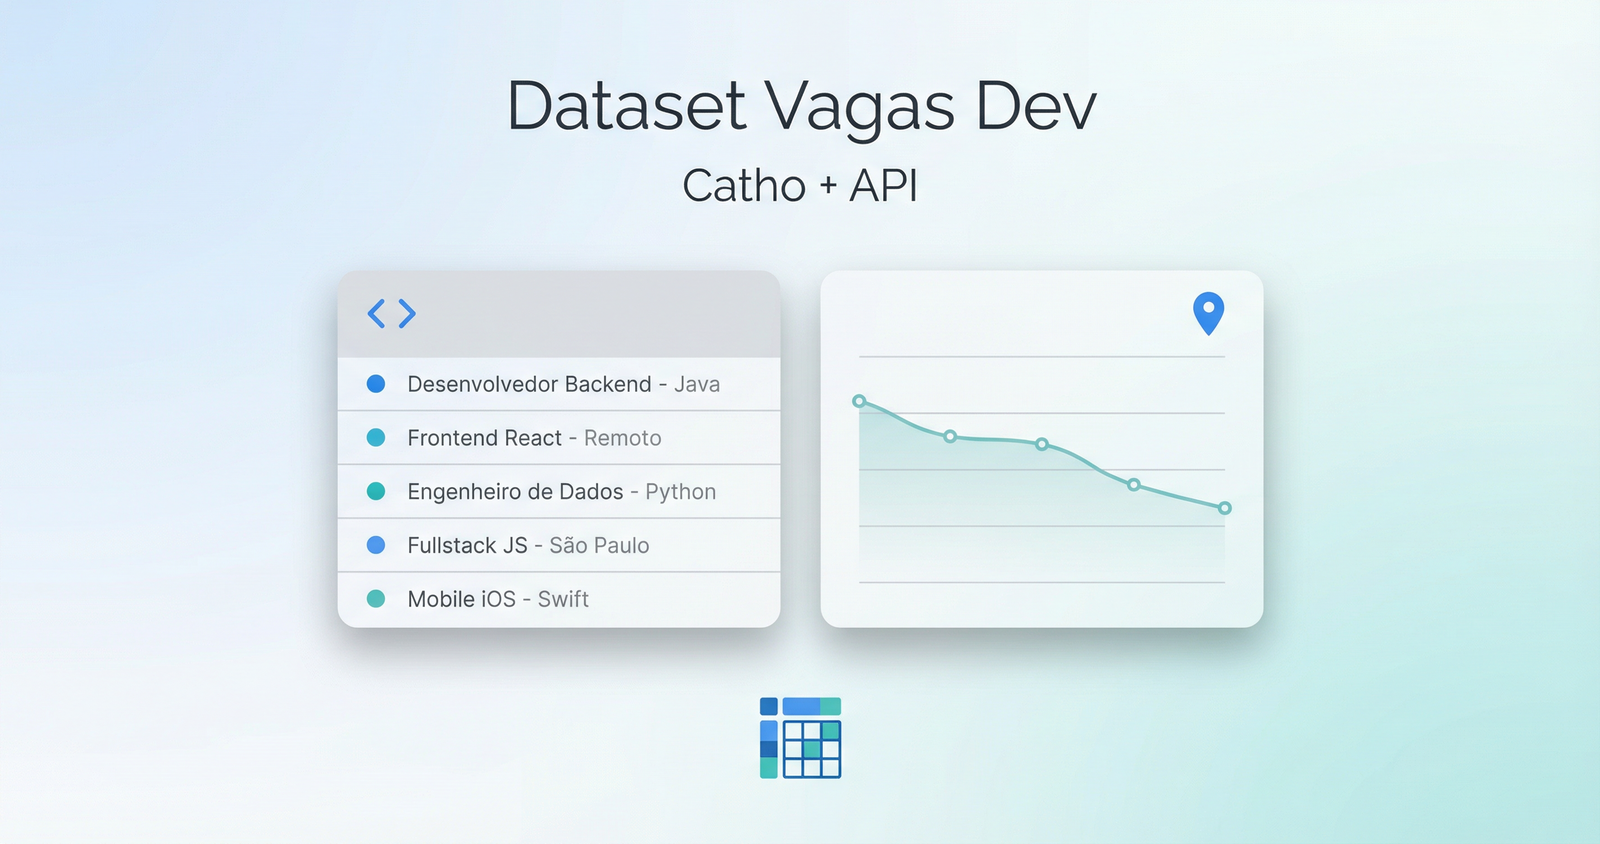The image size is (1600, 844).
Task: Click the dot beside Frontend React
Action: coord(376,438)
